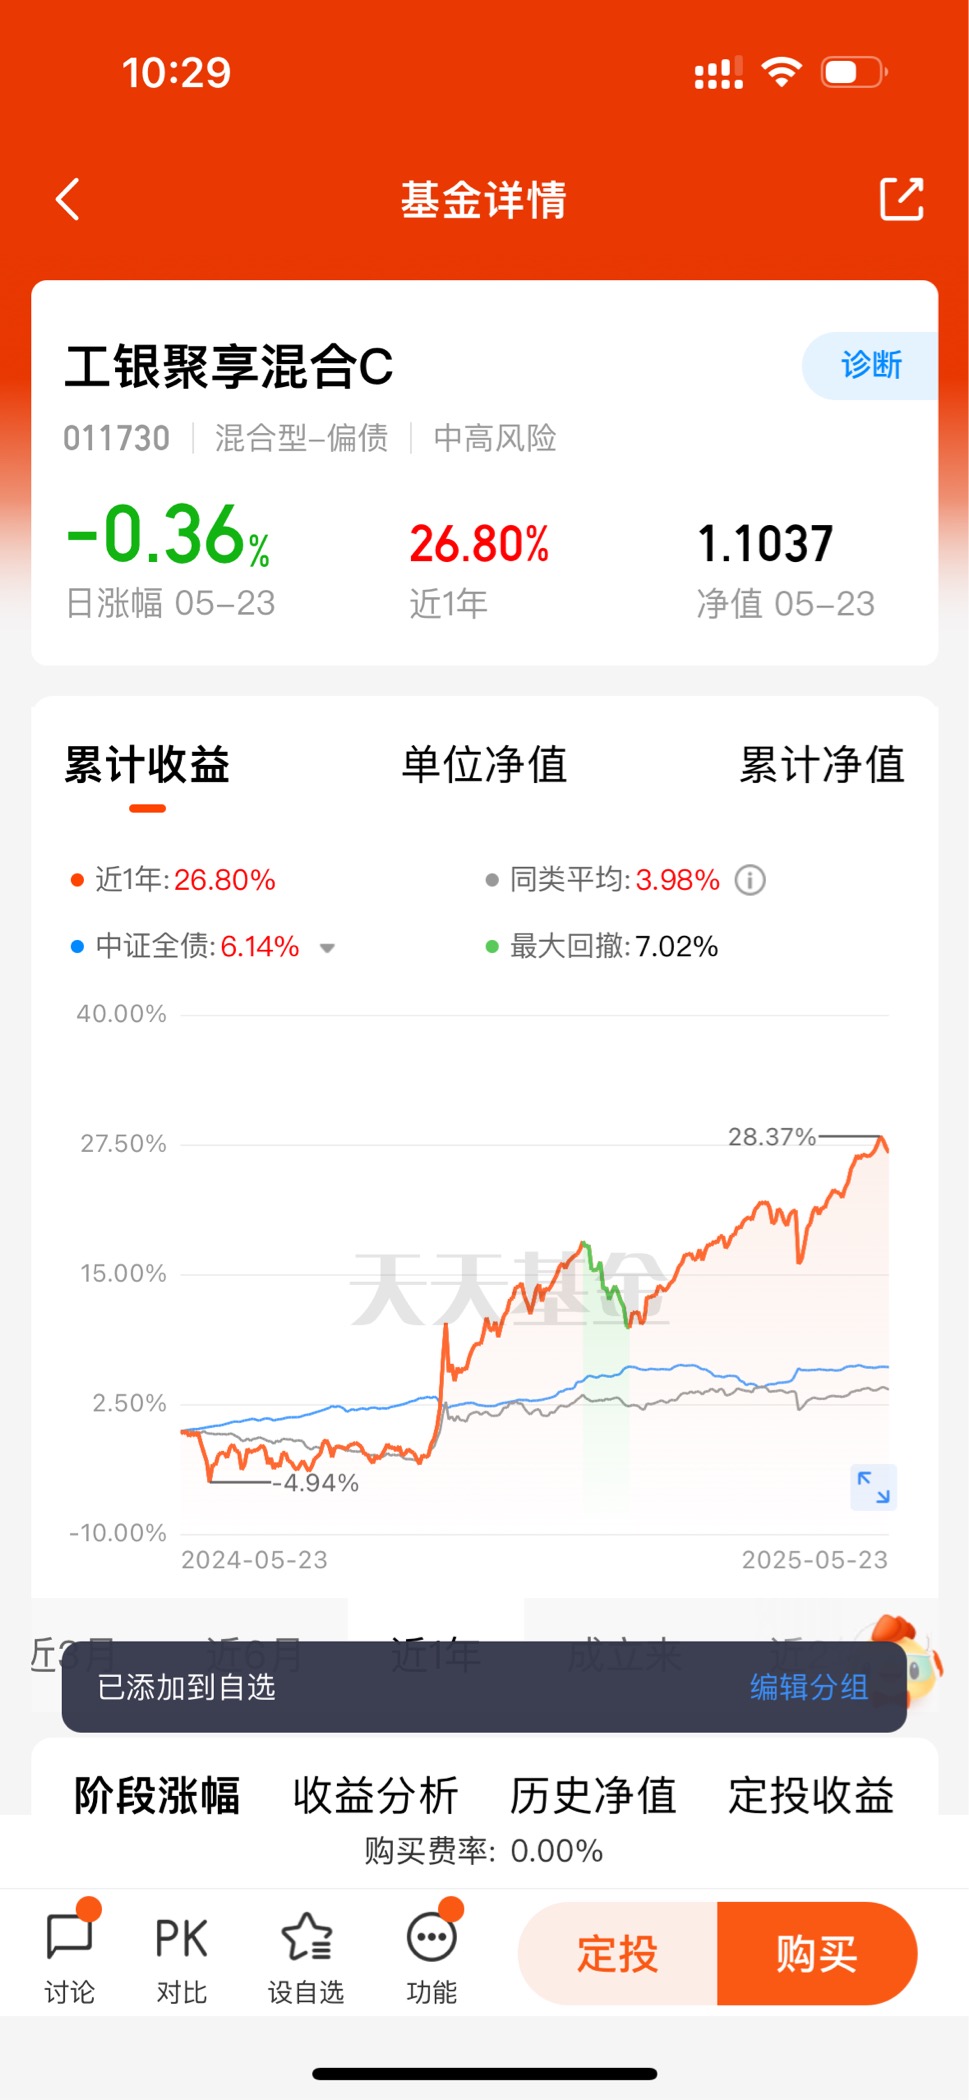Tap 编辑分组 link in toast

point(809,1687)
